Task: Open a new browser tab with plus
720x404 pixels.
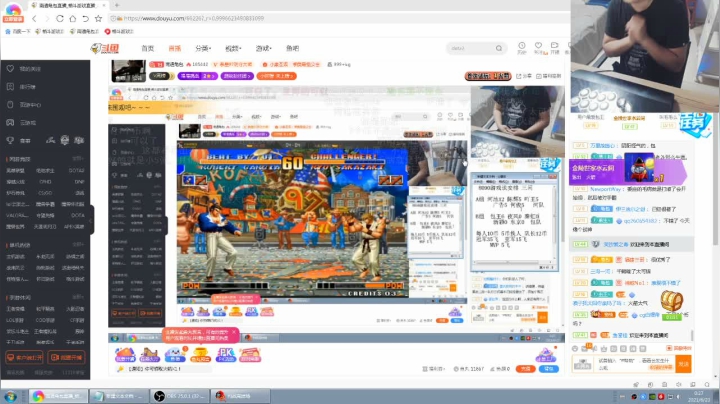Action: click(x=117, y=5)
